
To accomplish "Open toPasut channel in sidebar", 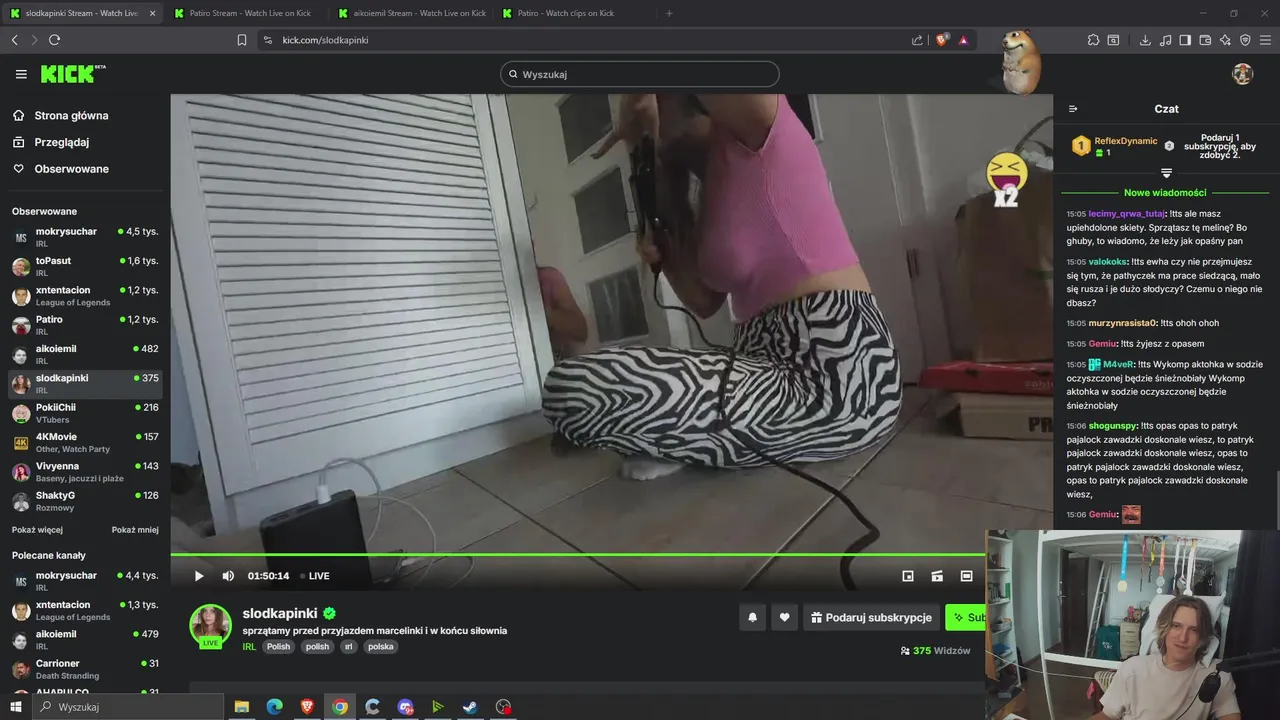I will (85, 266).
